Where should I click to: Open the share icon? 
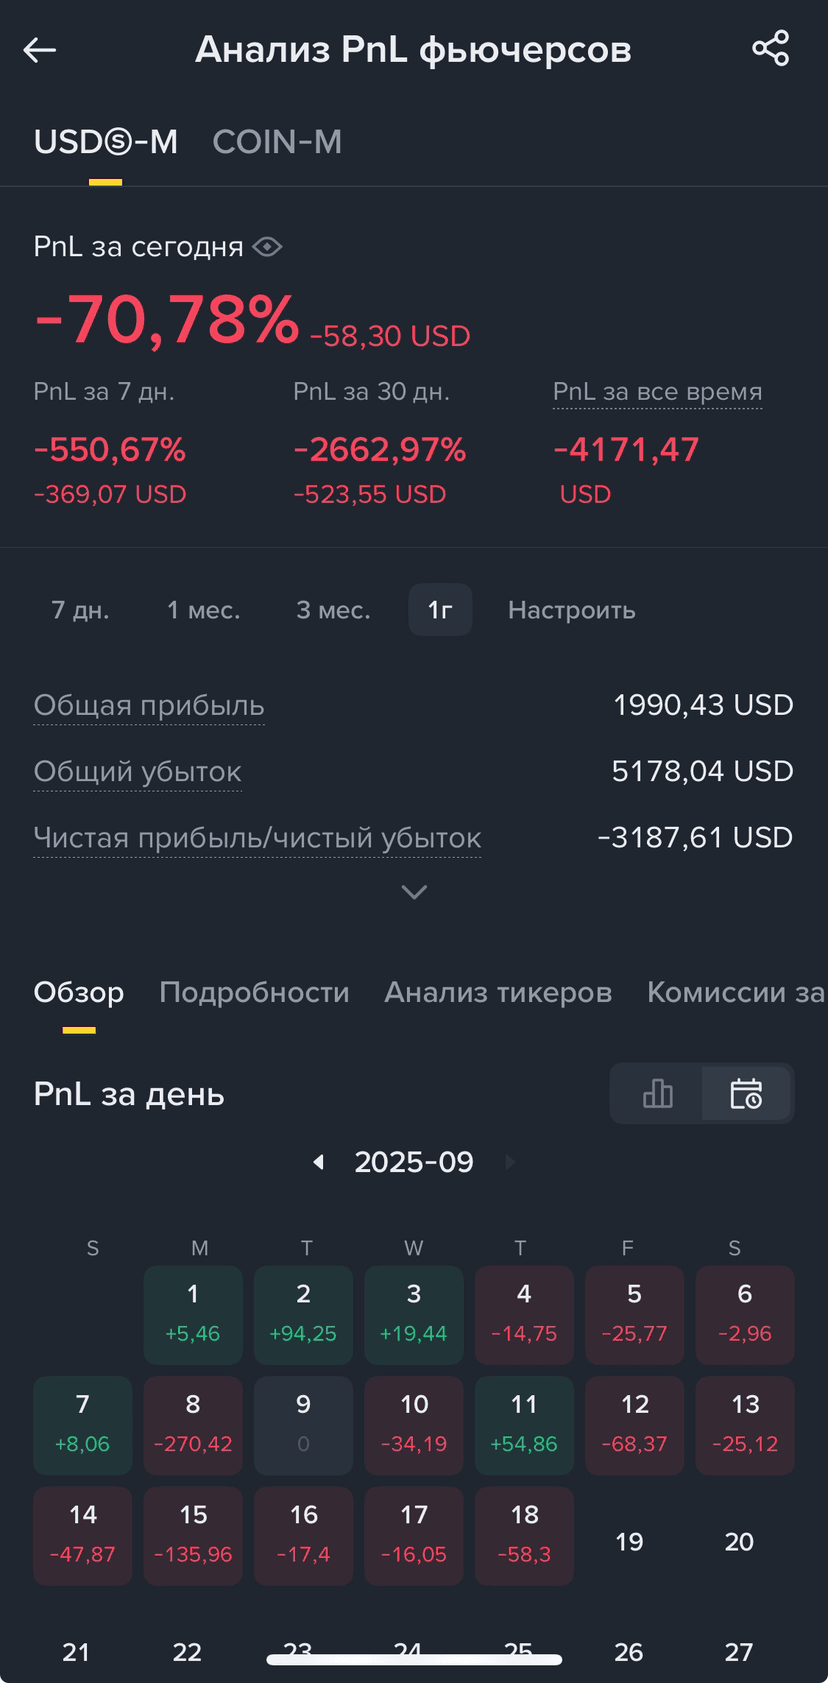click(770, 48)
